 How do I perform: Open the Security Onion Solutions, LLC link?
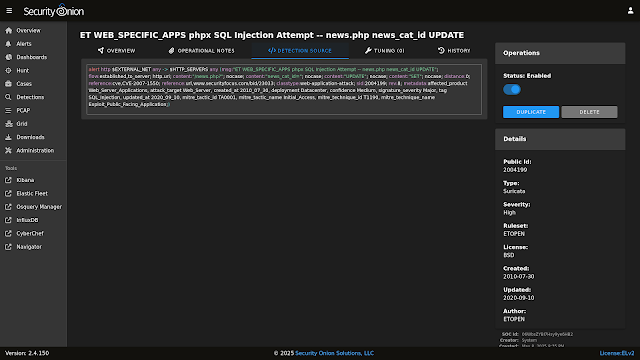coord(334,353)
